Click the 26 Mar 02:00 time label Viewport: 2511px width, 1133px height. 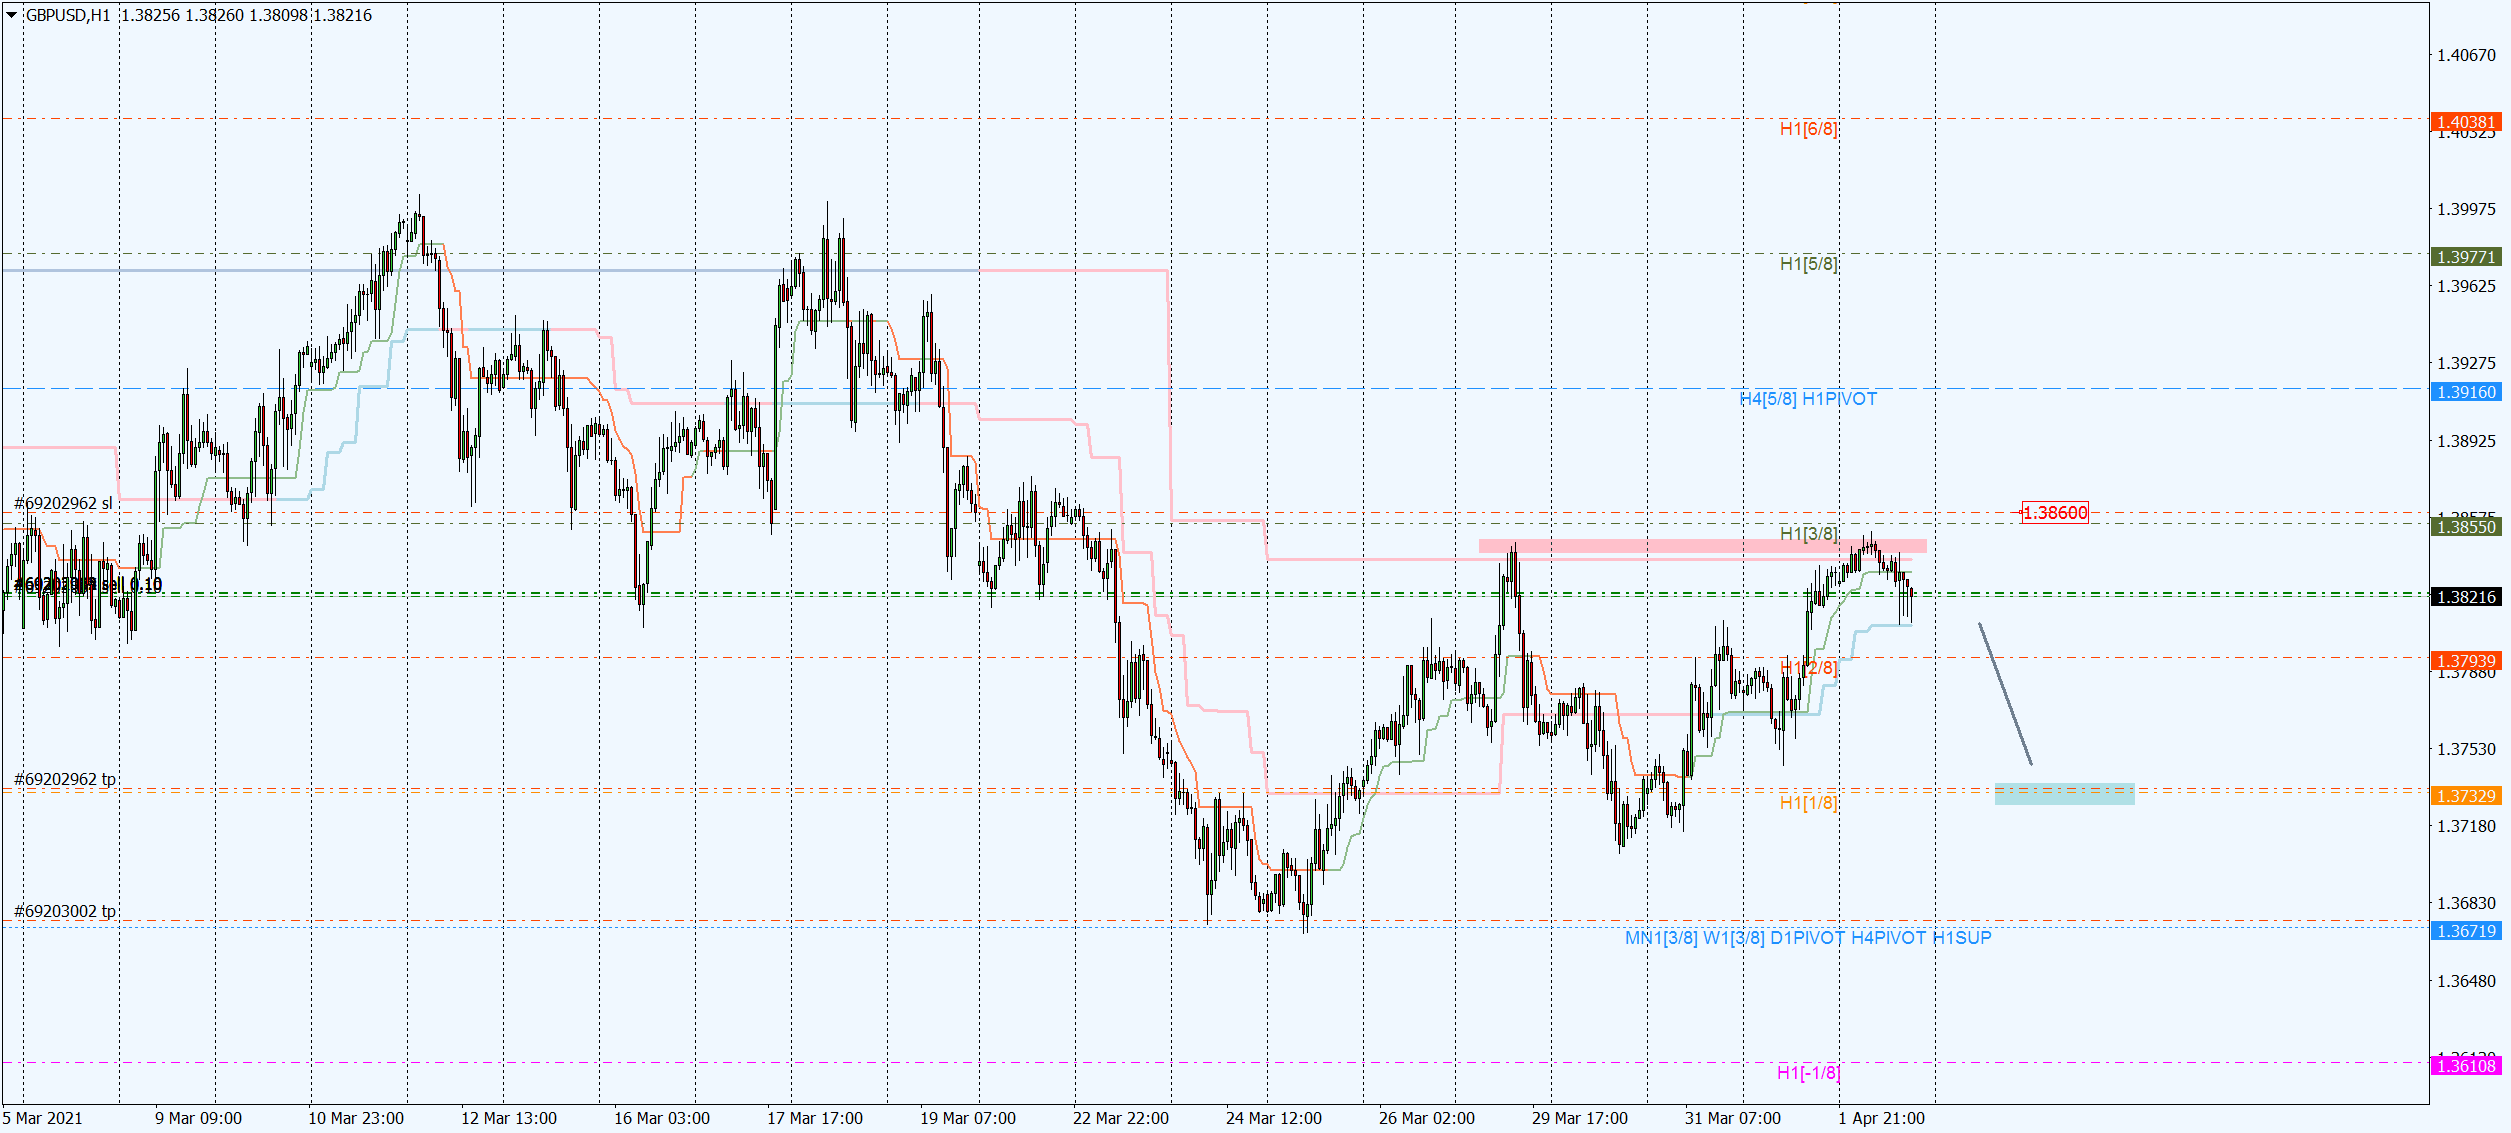click(x=1427, y=1118)
